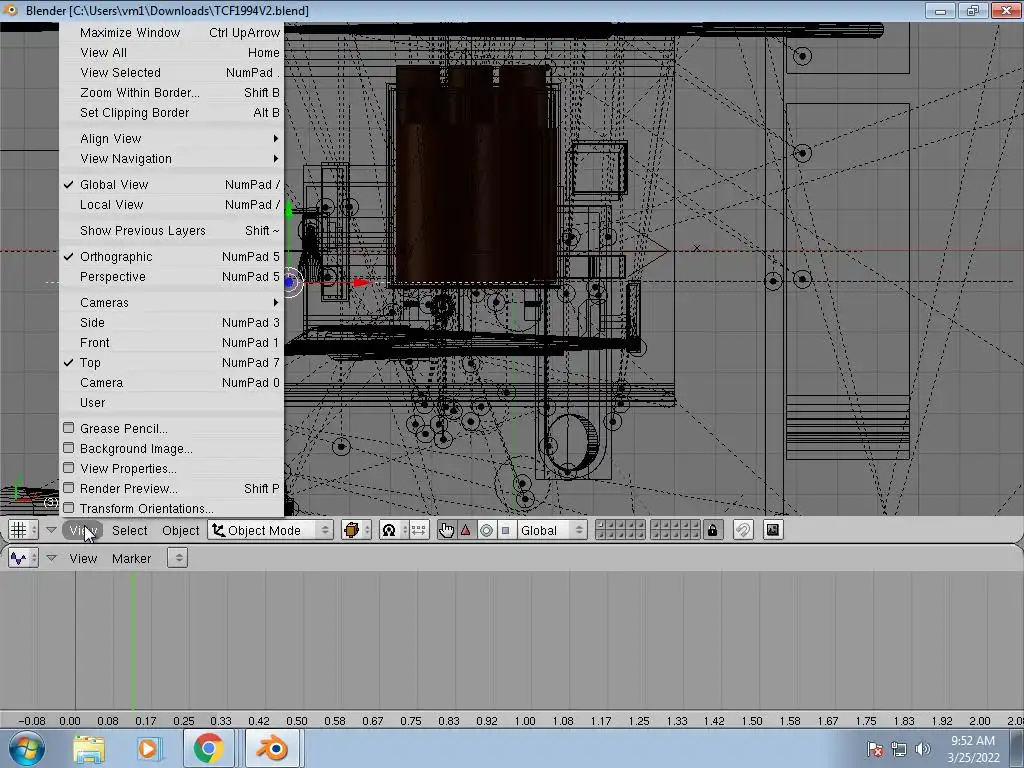Open the volume speaker tray icon

(922, 749)
